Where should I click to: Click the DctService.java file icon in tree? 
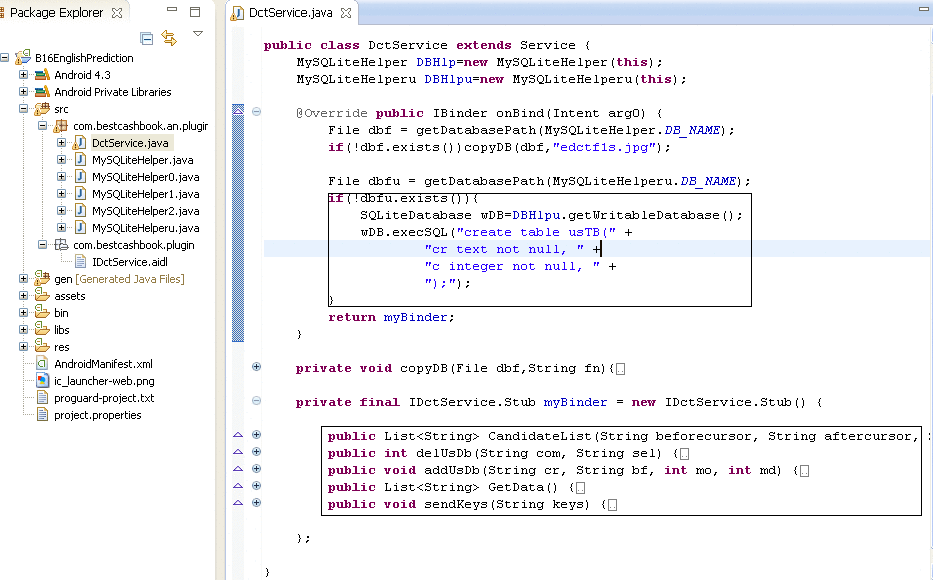coord(79,143)
